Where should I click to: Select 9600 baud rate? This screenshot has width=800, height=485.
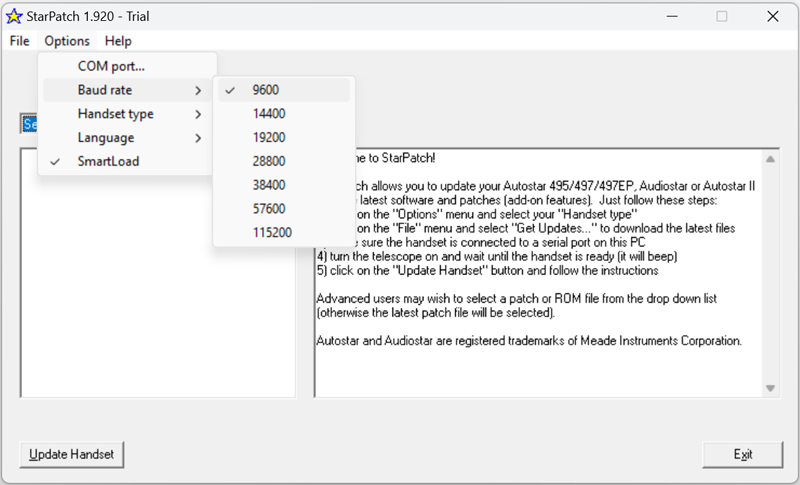coord(267,90)
